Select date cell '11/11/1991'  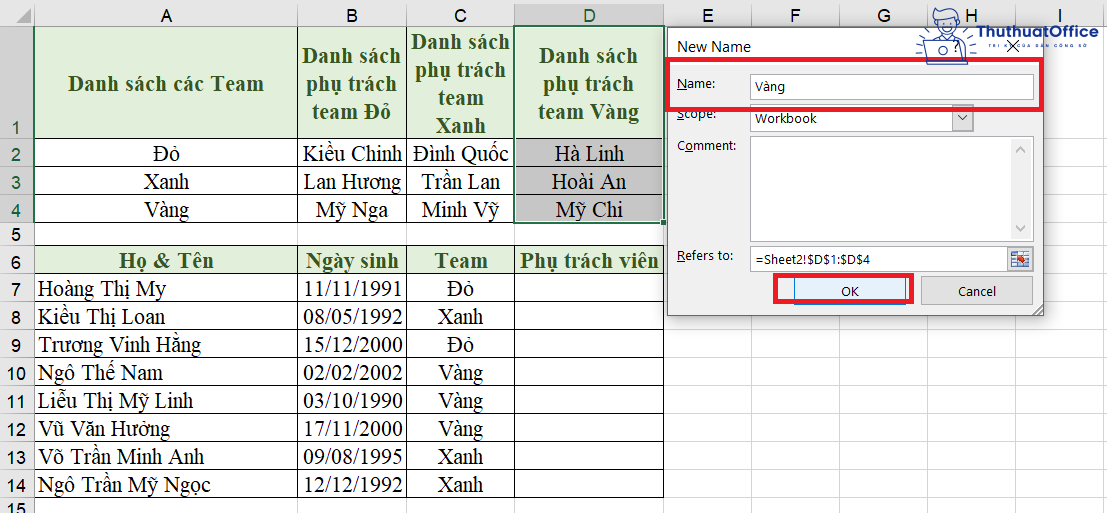[352, 288]
